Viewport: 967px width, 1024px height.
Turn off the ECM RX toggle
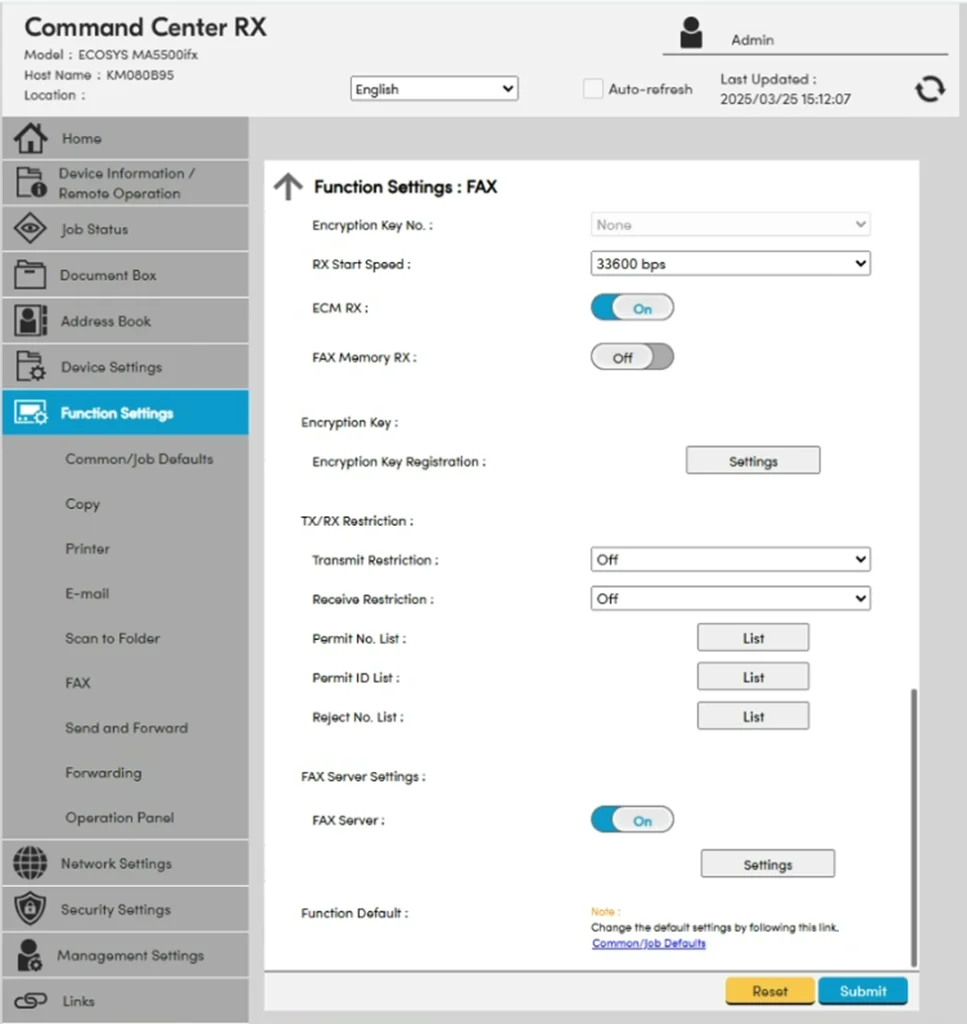tap(632, 308)
